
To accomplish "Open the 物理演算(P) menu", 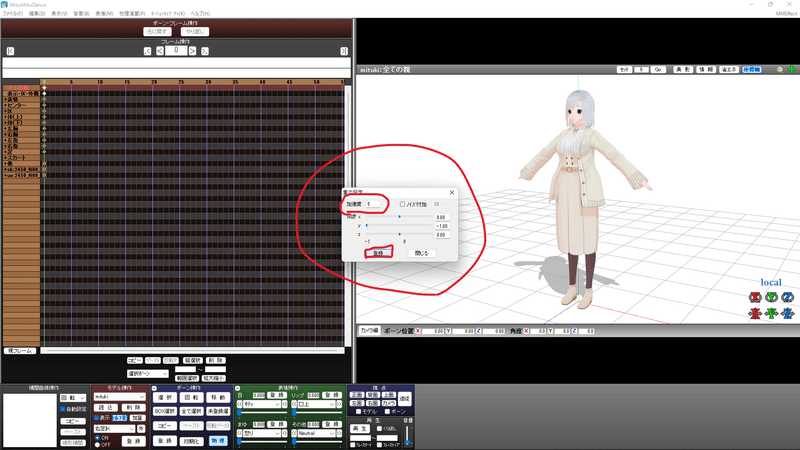I will pyautogui.click(x=132, y=13).
